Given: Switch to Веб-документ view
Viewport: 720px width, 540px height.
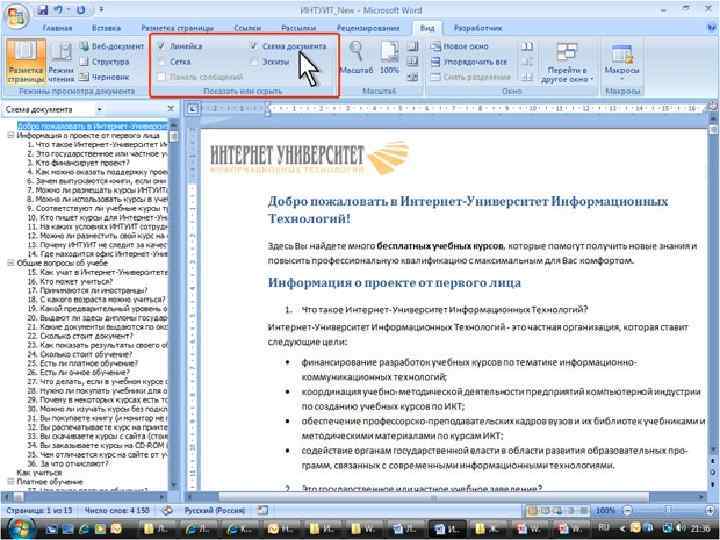Looking at the screenshot, I should coord(112,46).
